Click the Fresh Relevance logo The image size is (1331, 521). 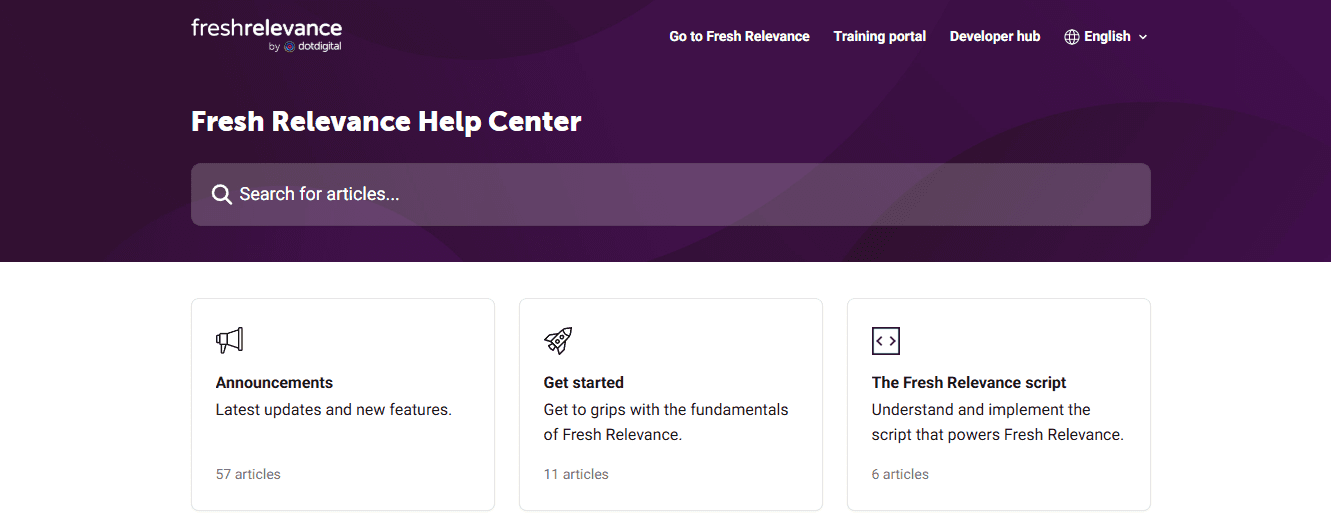pos(266,34)
